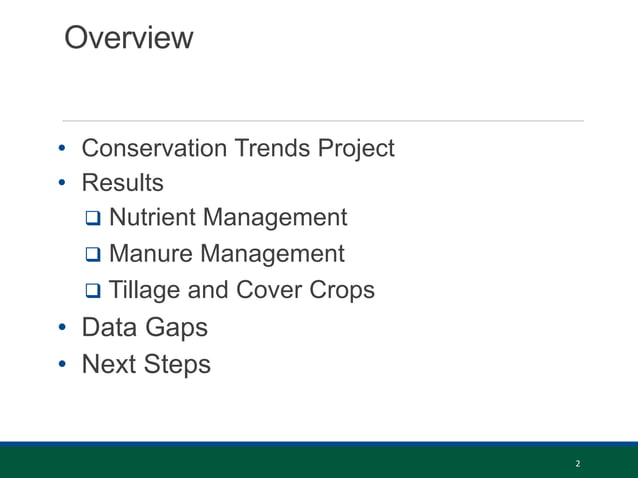Click the blue dot before Next Steps
The image size is (638, 478).
point(62,363)
